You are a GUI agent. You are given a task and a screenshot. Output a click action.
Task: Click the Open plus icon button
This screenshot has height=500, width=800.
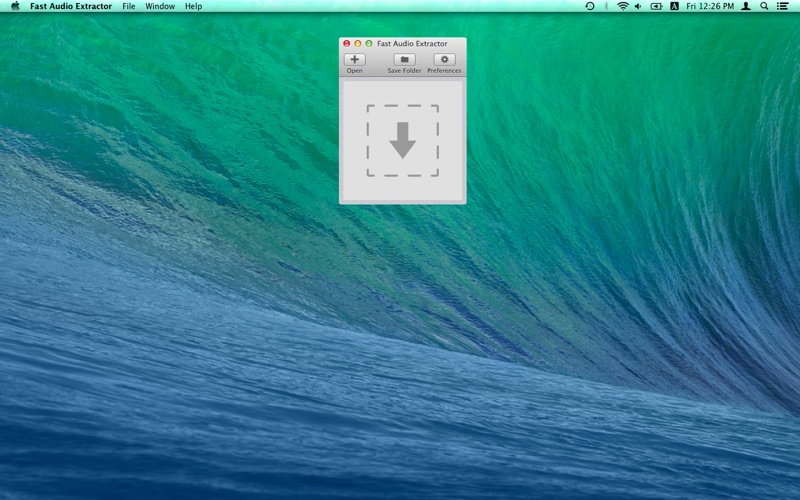point(355,60)
